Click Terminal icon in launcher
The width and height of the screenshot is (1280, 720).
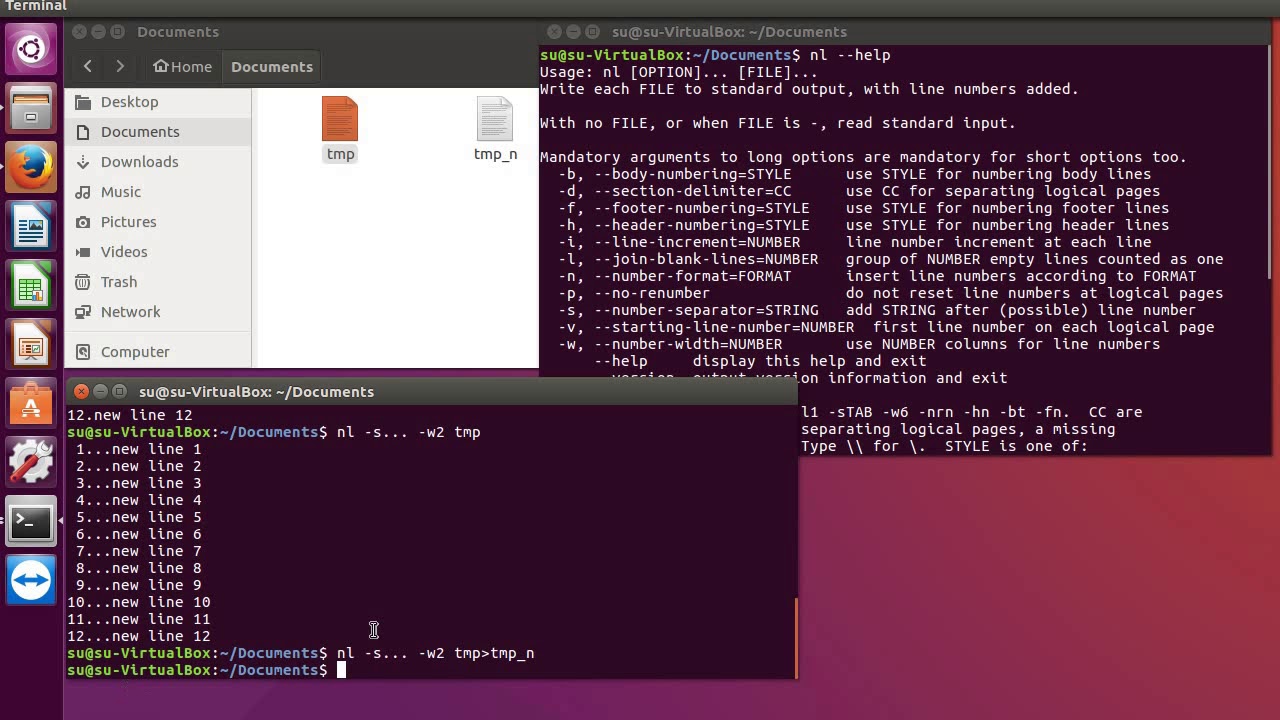pos(31,521)
